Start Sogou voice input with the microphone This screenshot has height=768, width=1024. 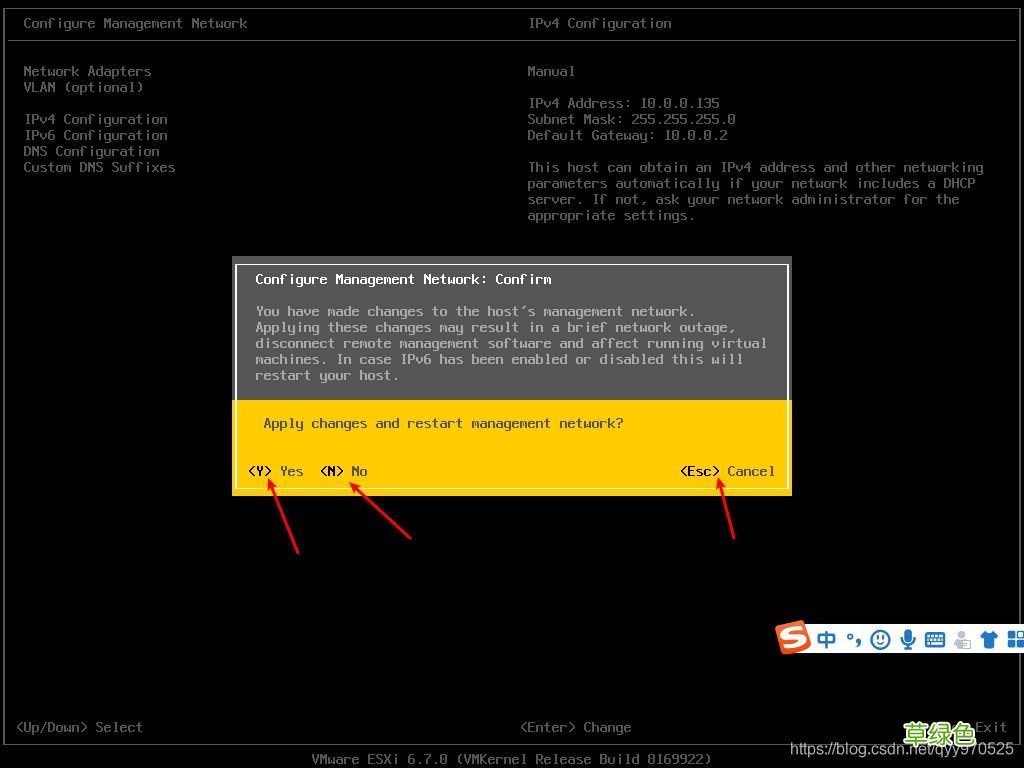click(x=908, y=639)
